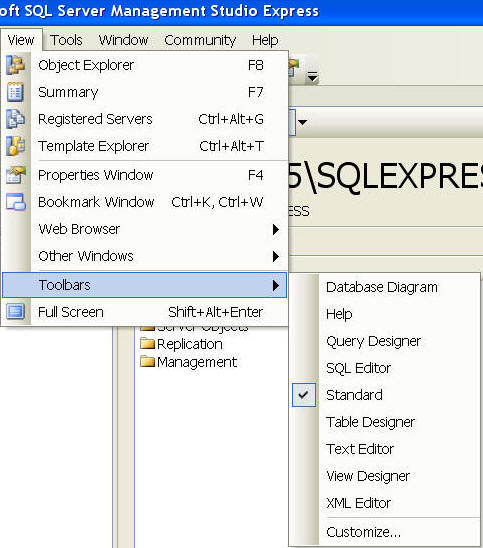This screenshot has width=483, height=548.
Task: Click the Object Explorer icon in View menu
Action: point(15,65)
